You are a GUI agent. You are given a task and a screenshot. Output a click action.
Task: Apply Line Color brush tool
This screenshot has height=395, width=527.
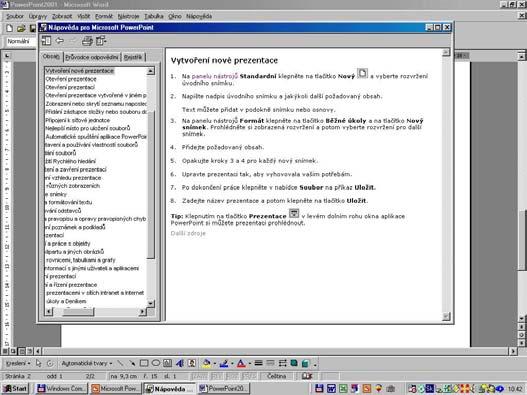click(x=224, y=363)
